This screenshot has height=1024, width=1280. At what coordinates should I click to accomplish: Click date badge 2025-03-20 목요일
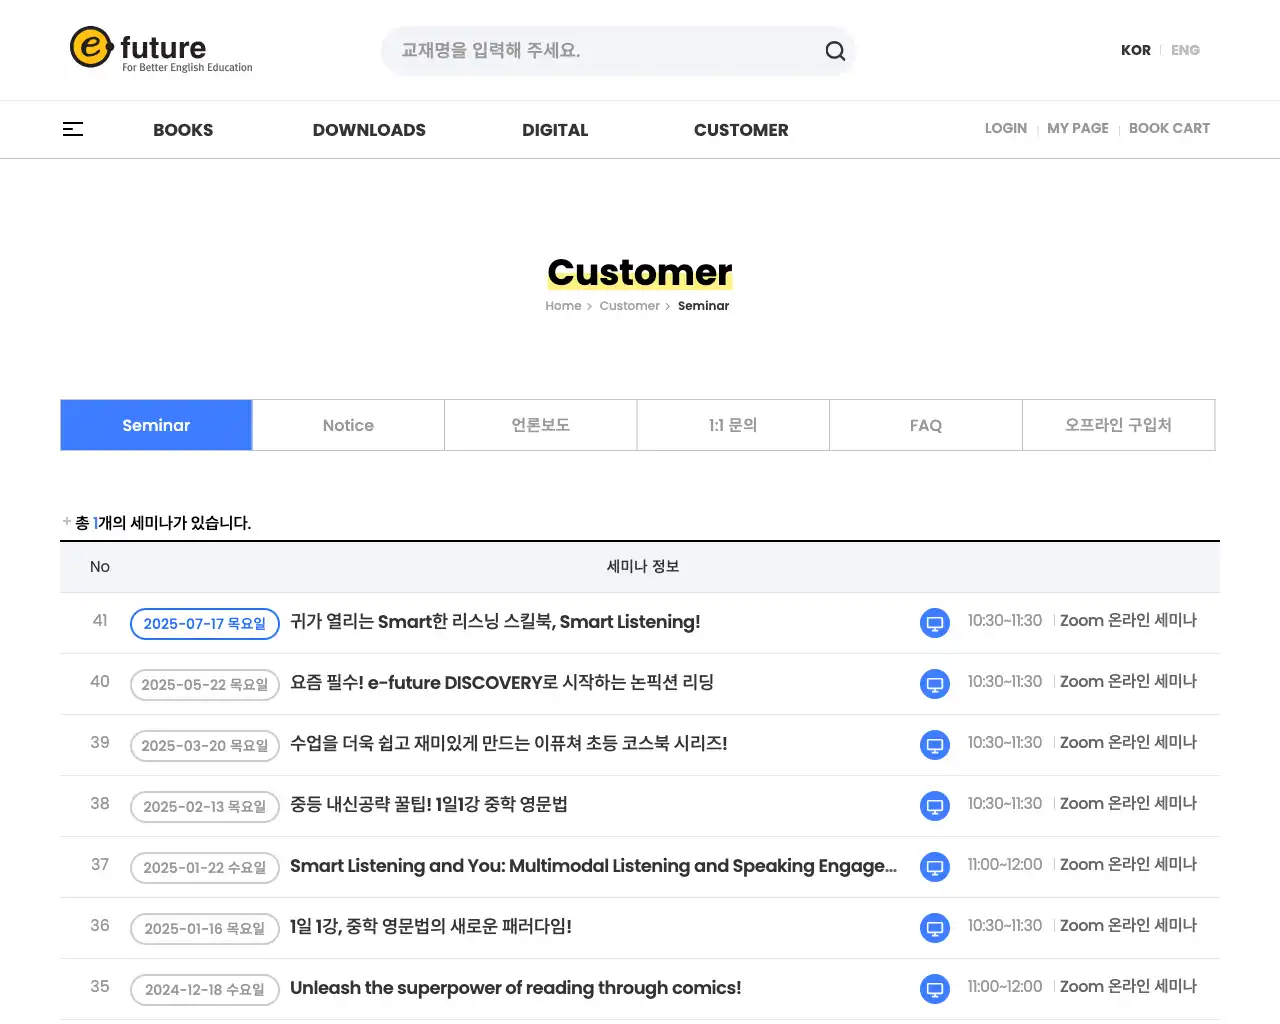click(205, 746)
